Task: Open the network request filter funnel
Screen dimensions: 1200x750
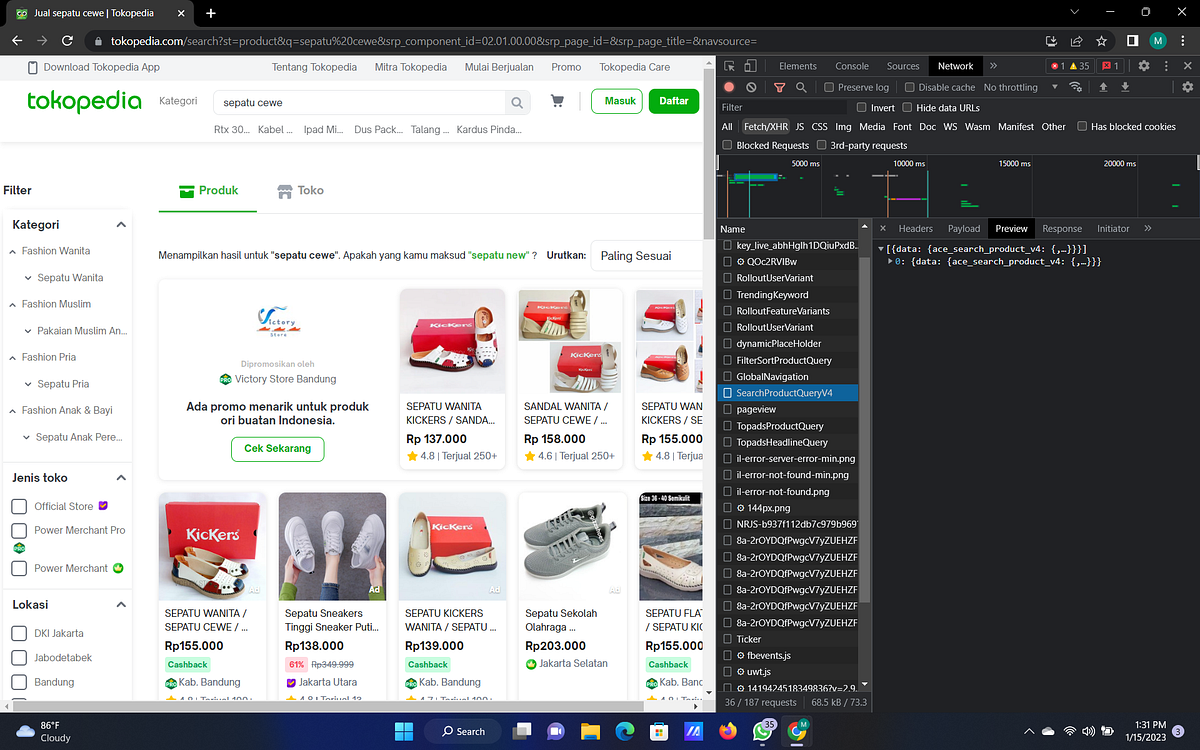Action: click(x=779, y=87)
